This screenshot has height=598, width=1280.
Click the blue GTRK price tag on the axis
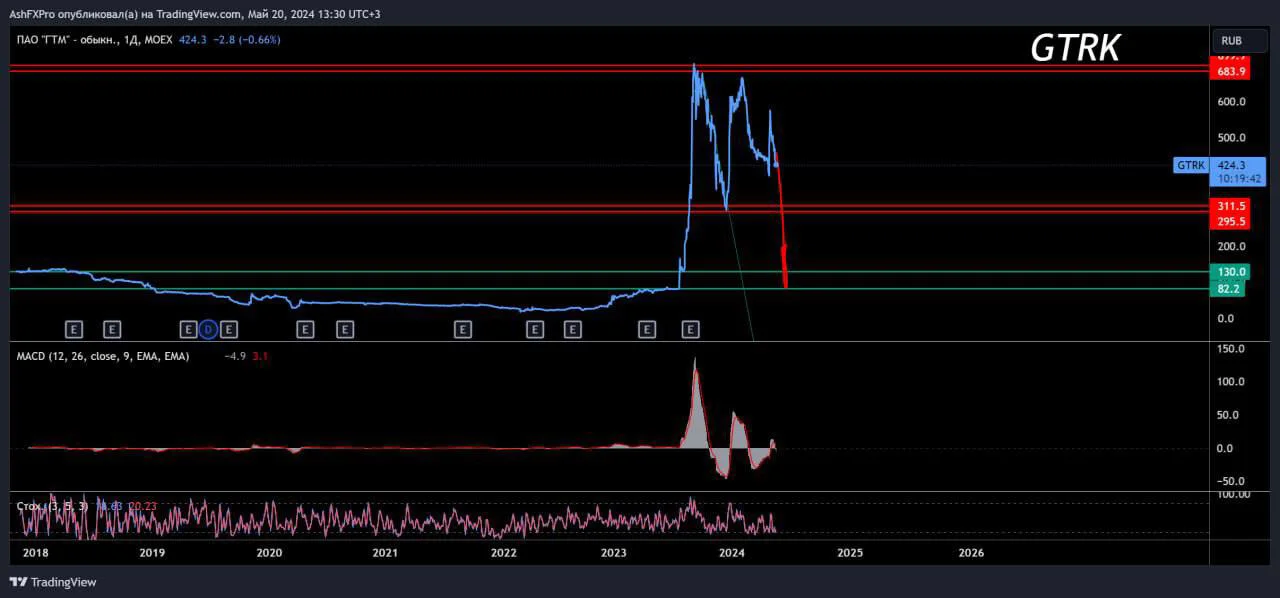[1190, 165]
